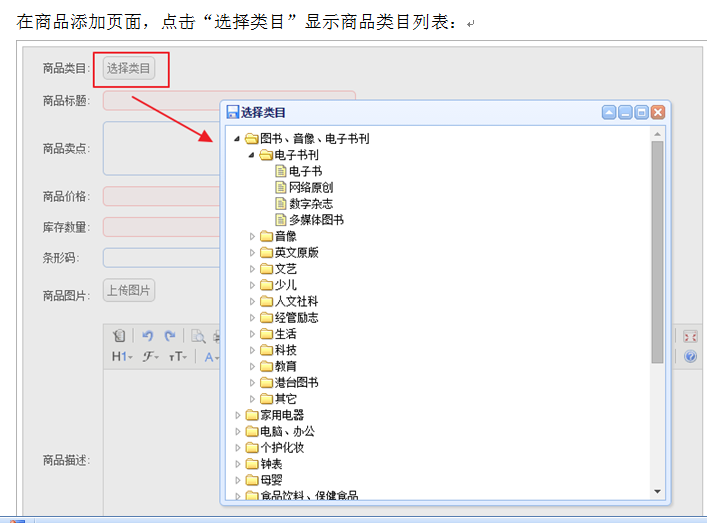Select the 多媒体图书 leaf category

tap(316, 220)
